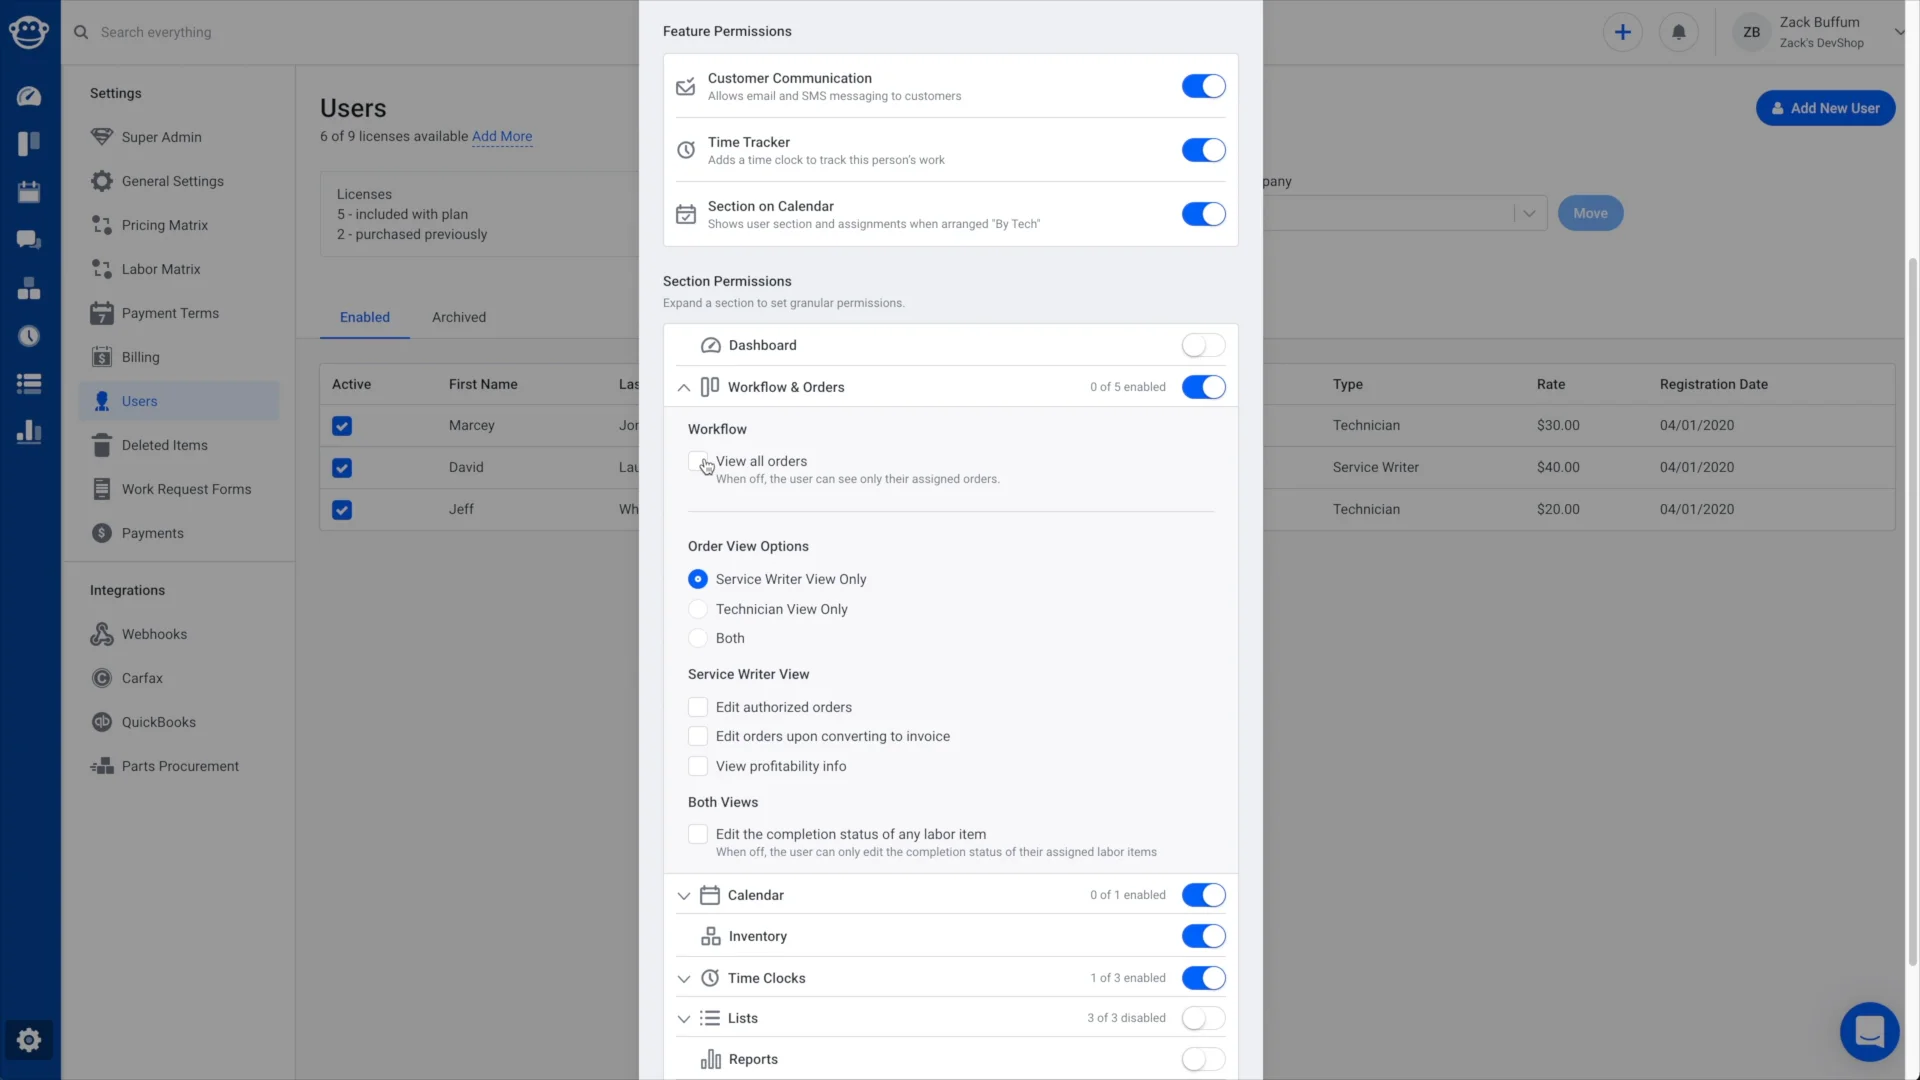Click the page vertical scrollbar on right
1920x1080 pixels.
click(x=1912, y=610)
